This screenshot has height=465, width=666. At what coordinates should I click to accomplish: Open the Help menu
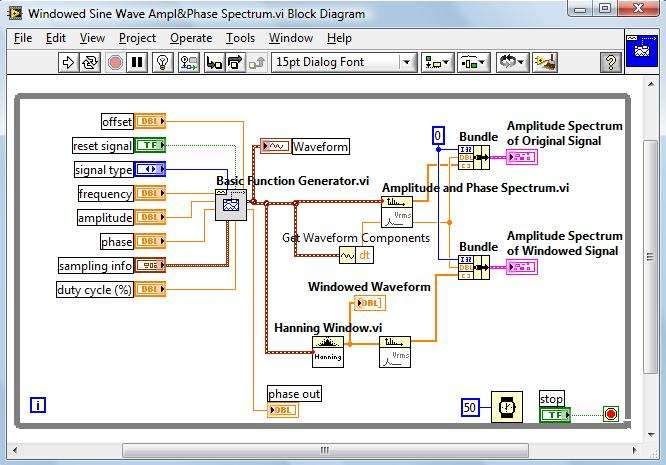point(339,38)
